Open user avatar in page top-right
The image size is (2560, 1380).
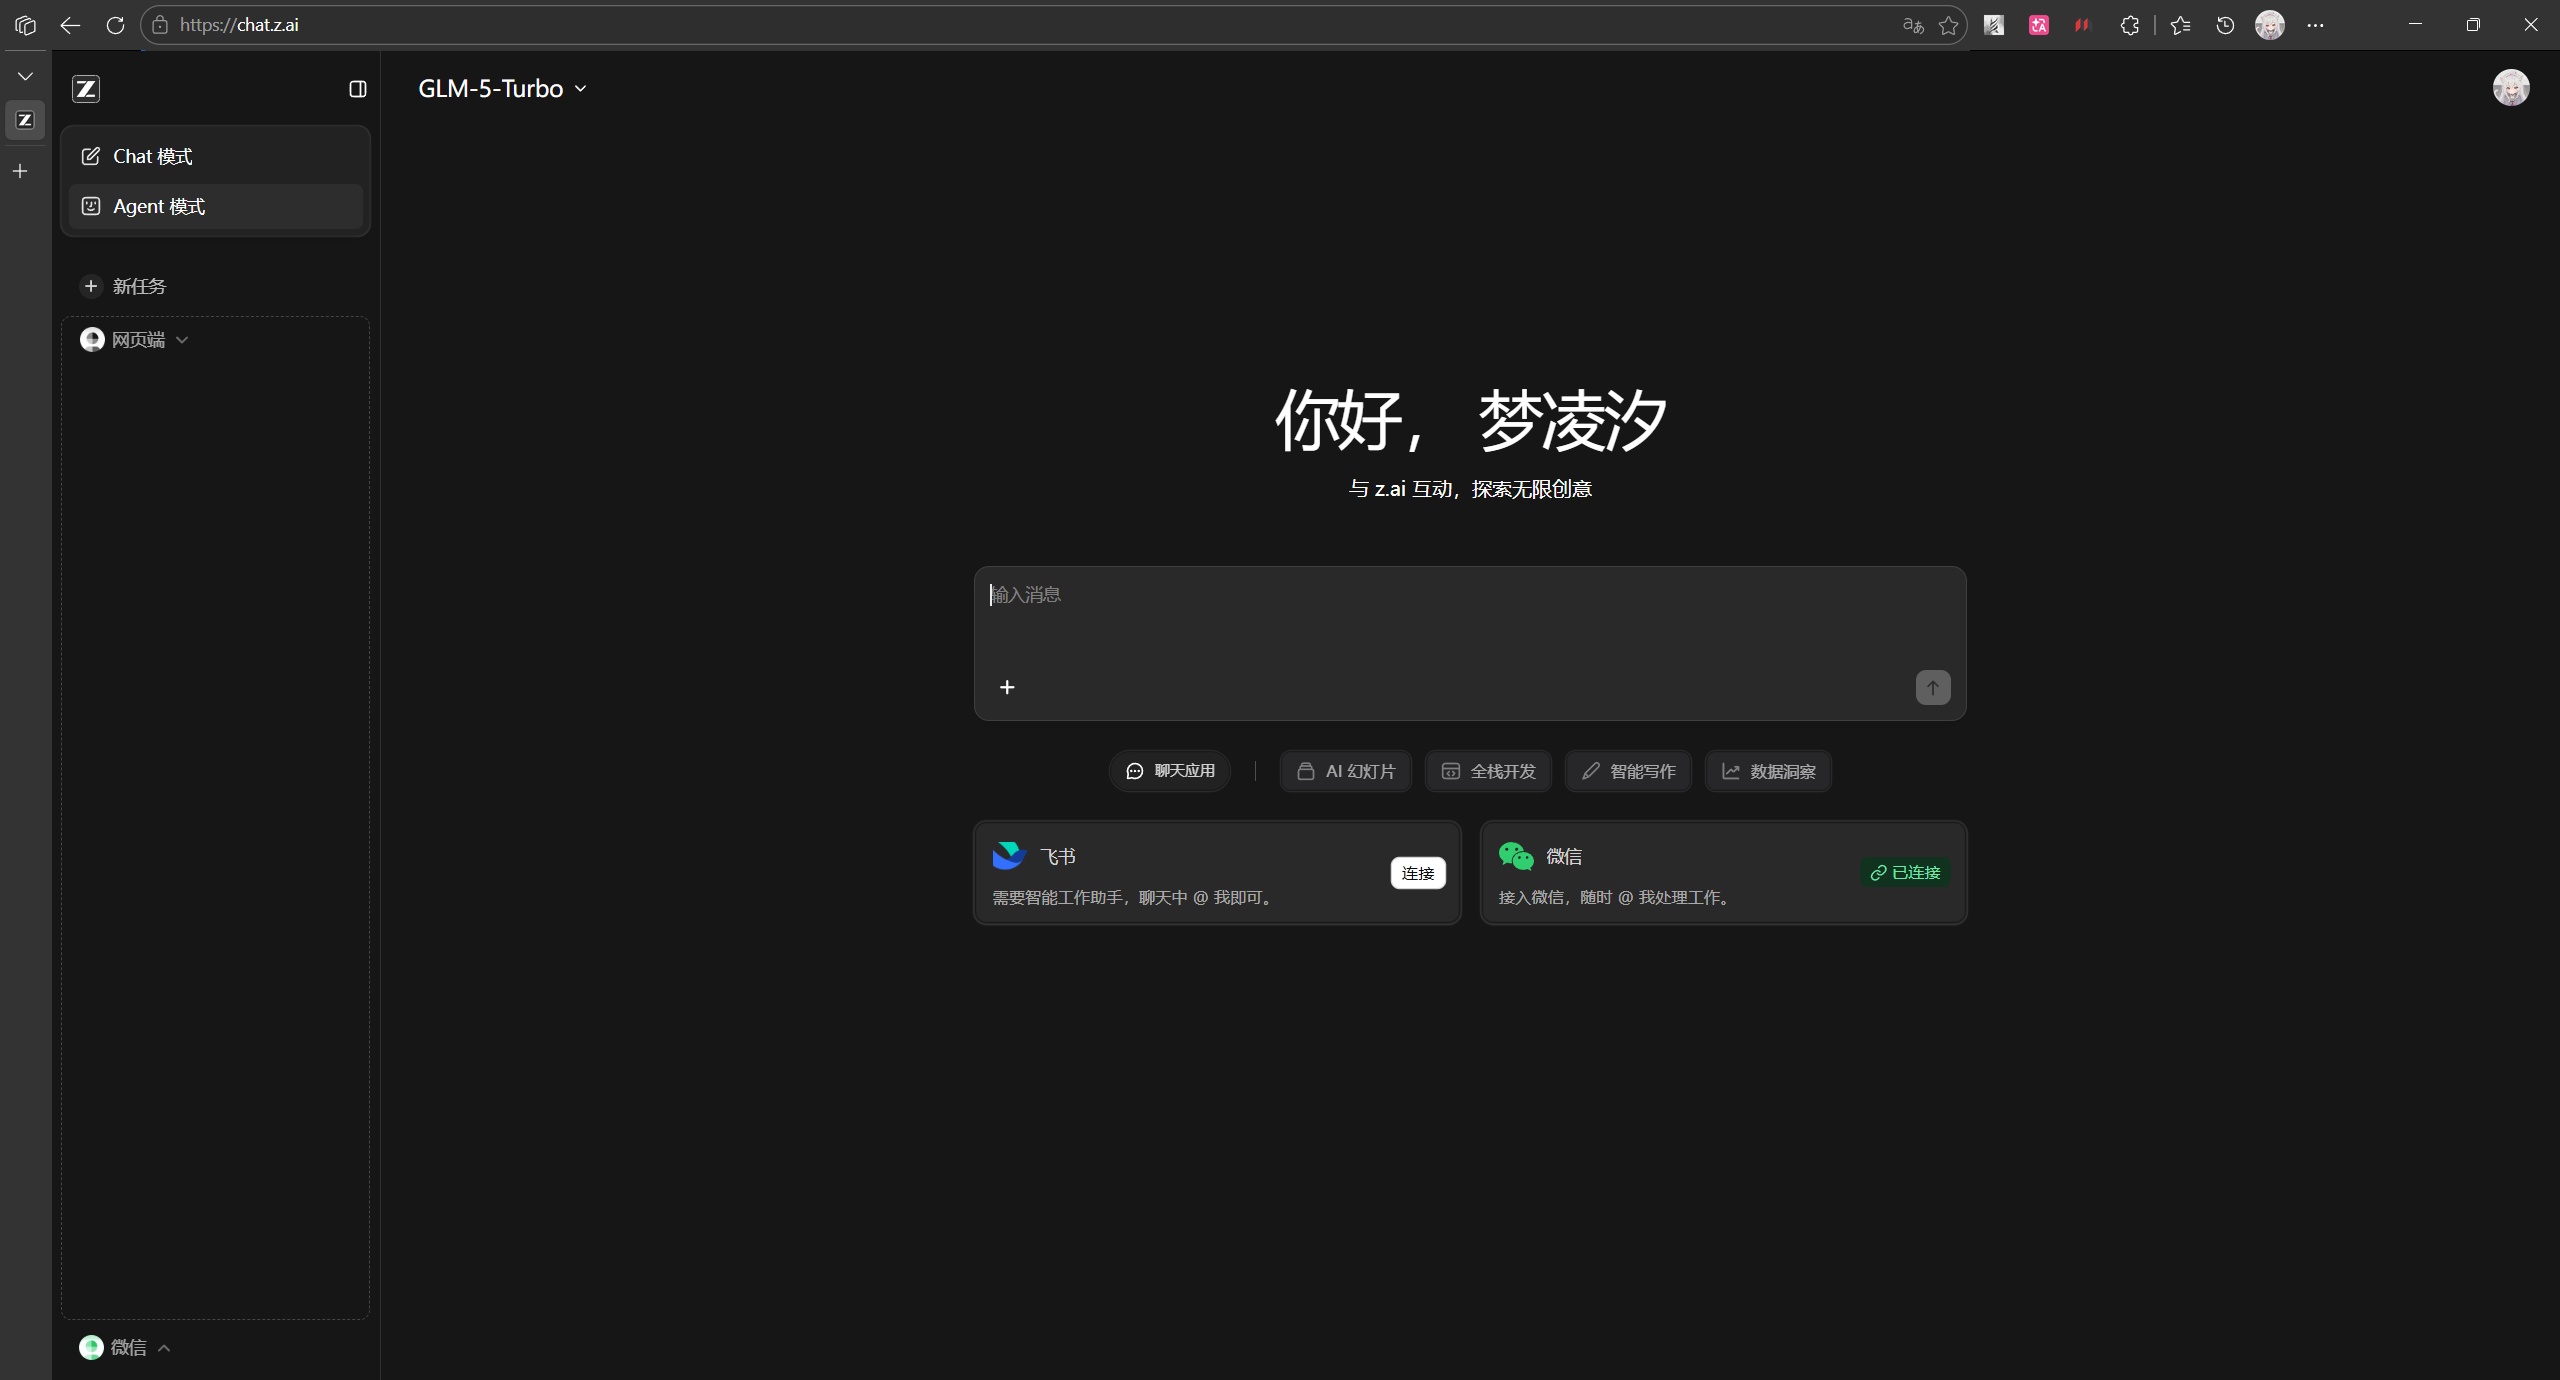[x=2511, y=88]
